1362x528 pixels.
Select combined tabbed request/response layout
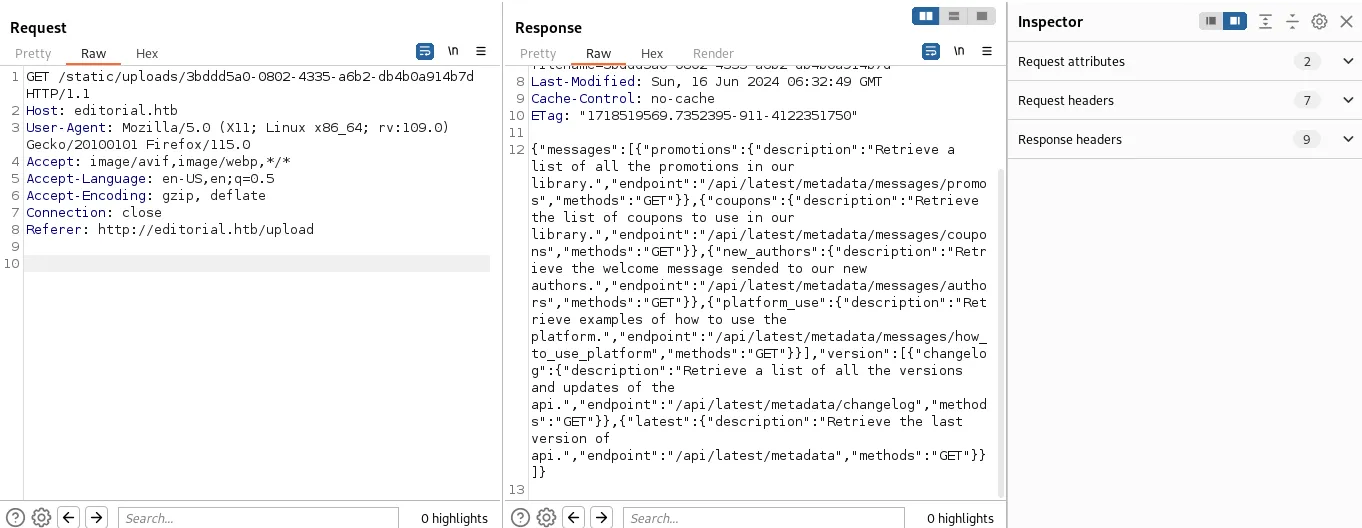pos(982,16)
